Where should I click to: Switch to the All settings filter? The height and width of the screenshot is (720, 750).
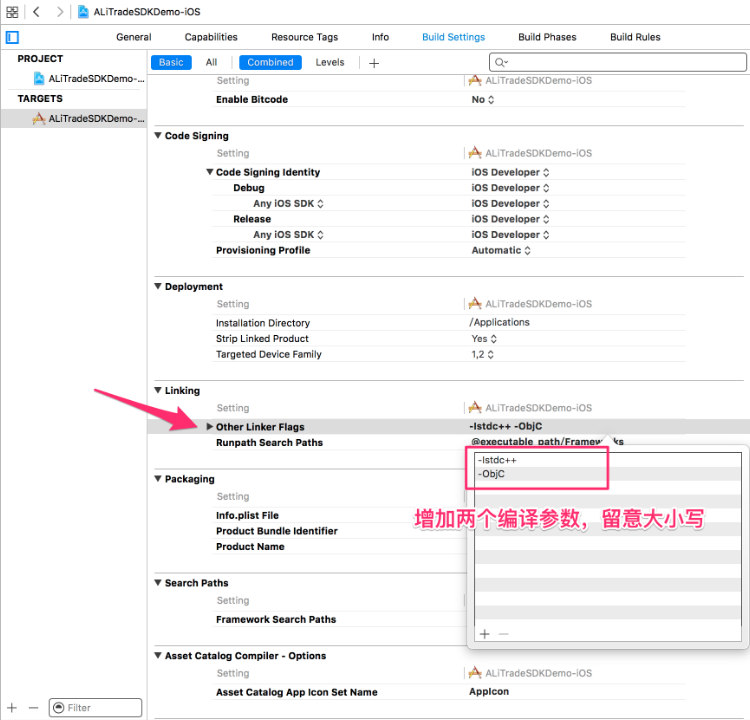(211, 62)
